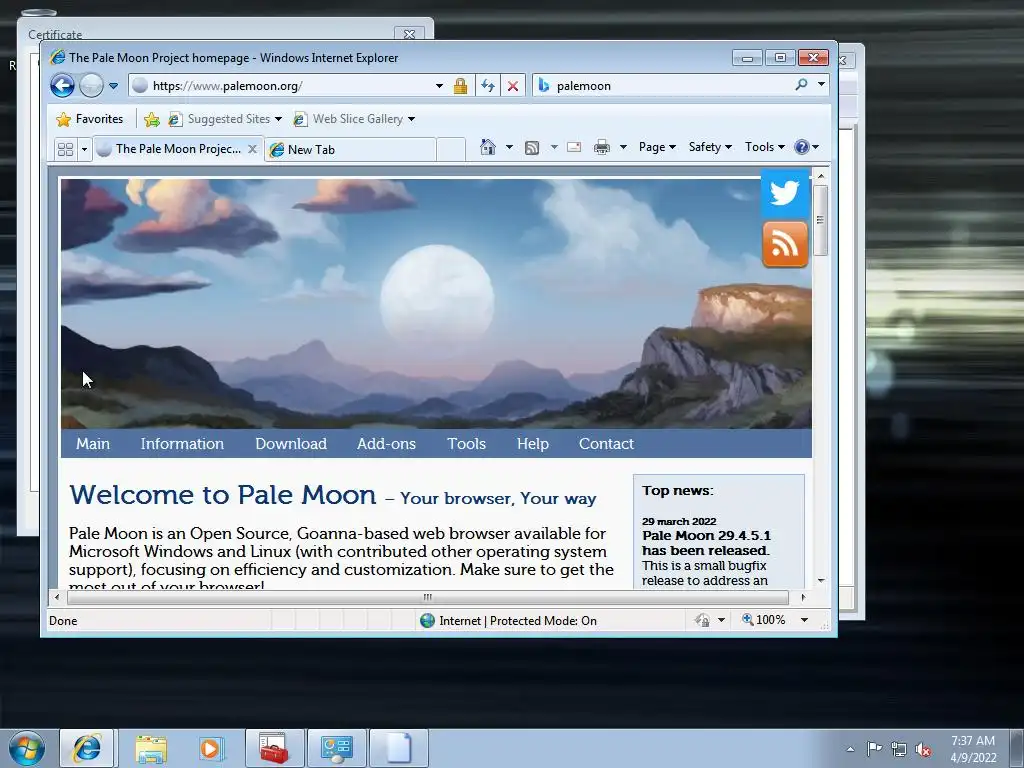Image resolution: width=1024 pixels, height=768 pixels.
Task: Click the control panel taskbar icon
Action: pyautogui.click(x=337, y=748)
